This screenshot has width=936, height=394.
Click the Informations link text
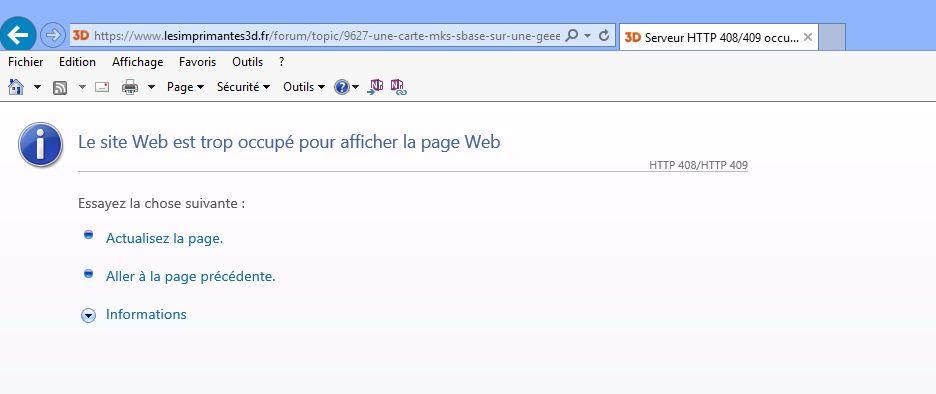(x=146, y=314)
